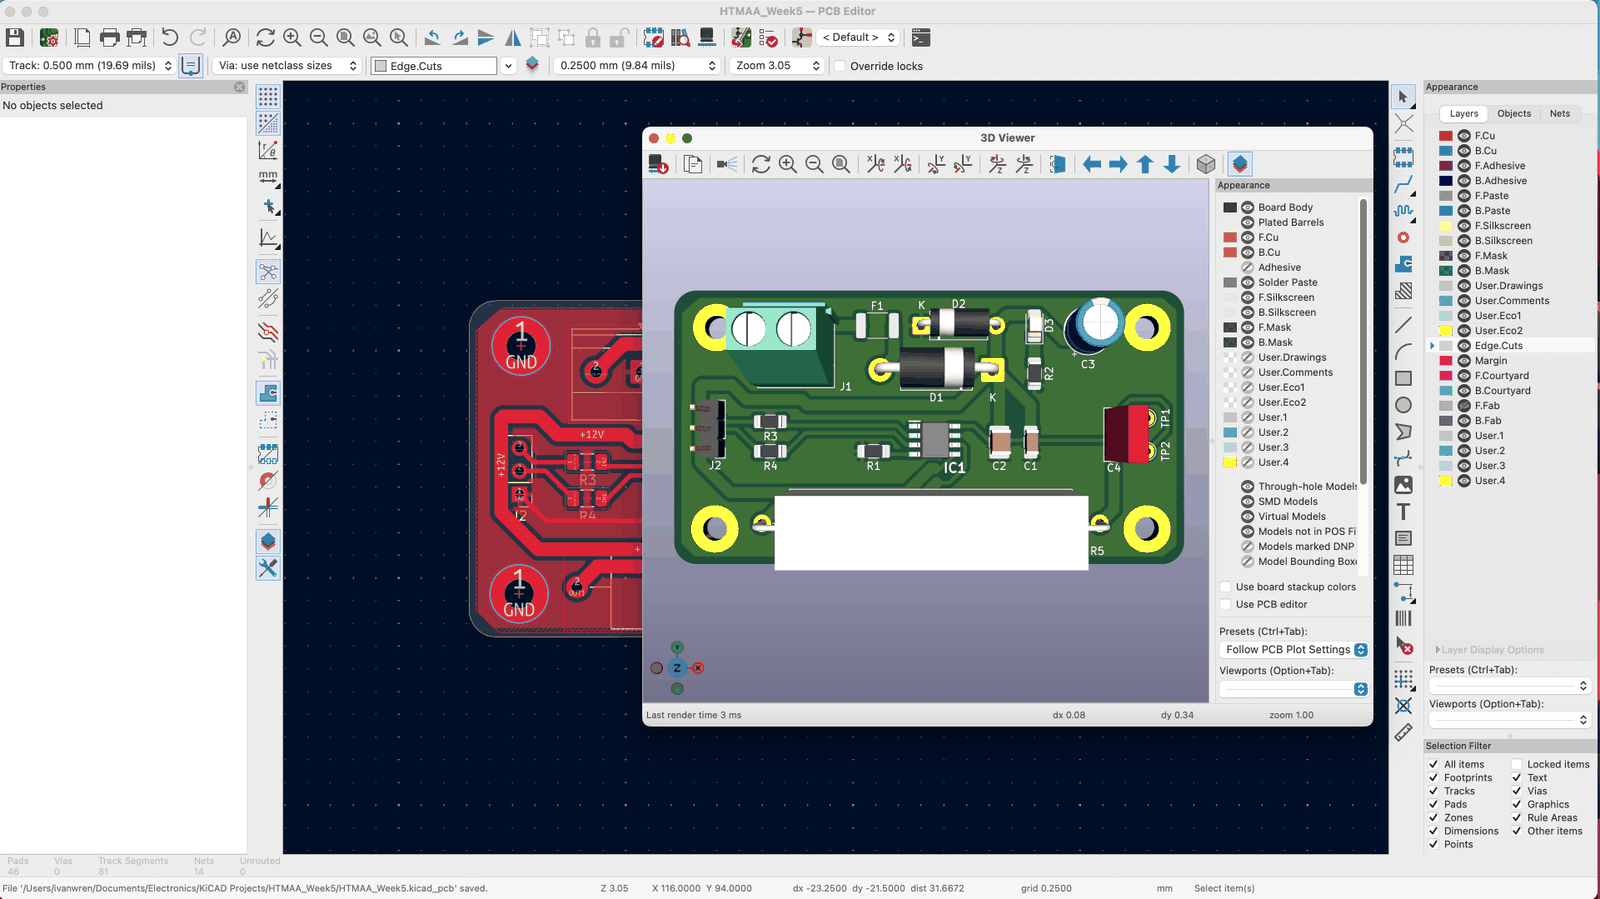Open Follow PCB Plot Settings presets dropdown

tap(1294, 649)
